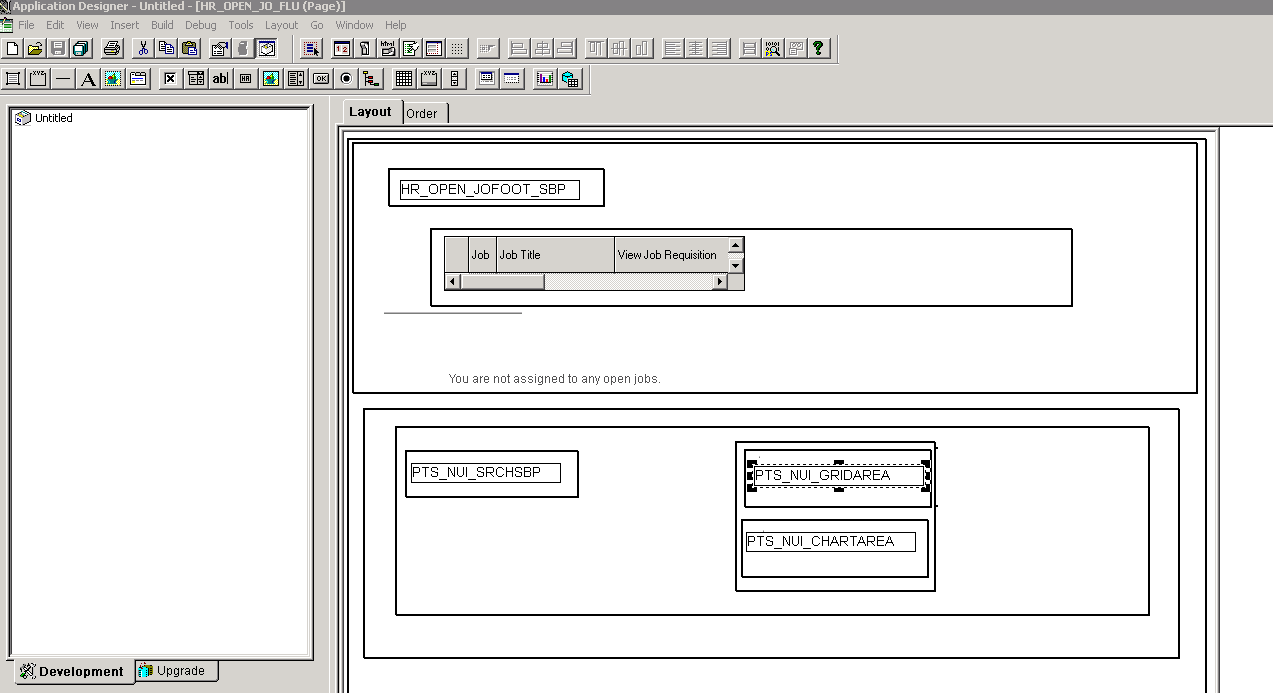The width and height of the screenshot is (1273, 693).
Task: Select the Tree control tool icon
Action: 371,79
